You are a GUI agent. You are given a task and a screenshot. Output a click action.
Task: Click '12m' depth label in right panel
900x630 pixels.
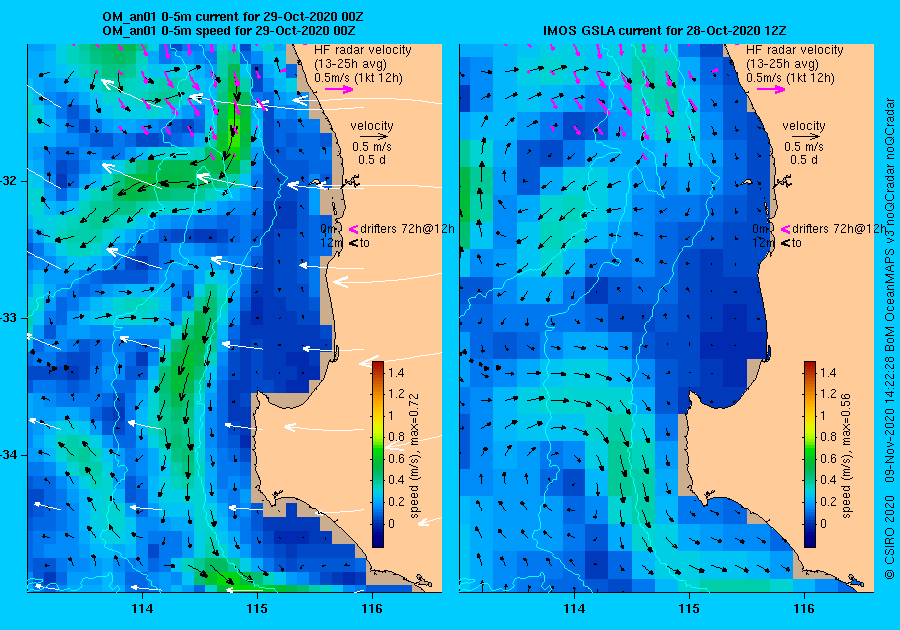click(x=763, y=243)
